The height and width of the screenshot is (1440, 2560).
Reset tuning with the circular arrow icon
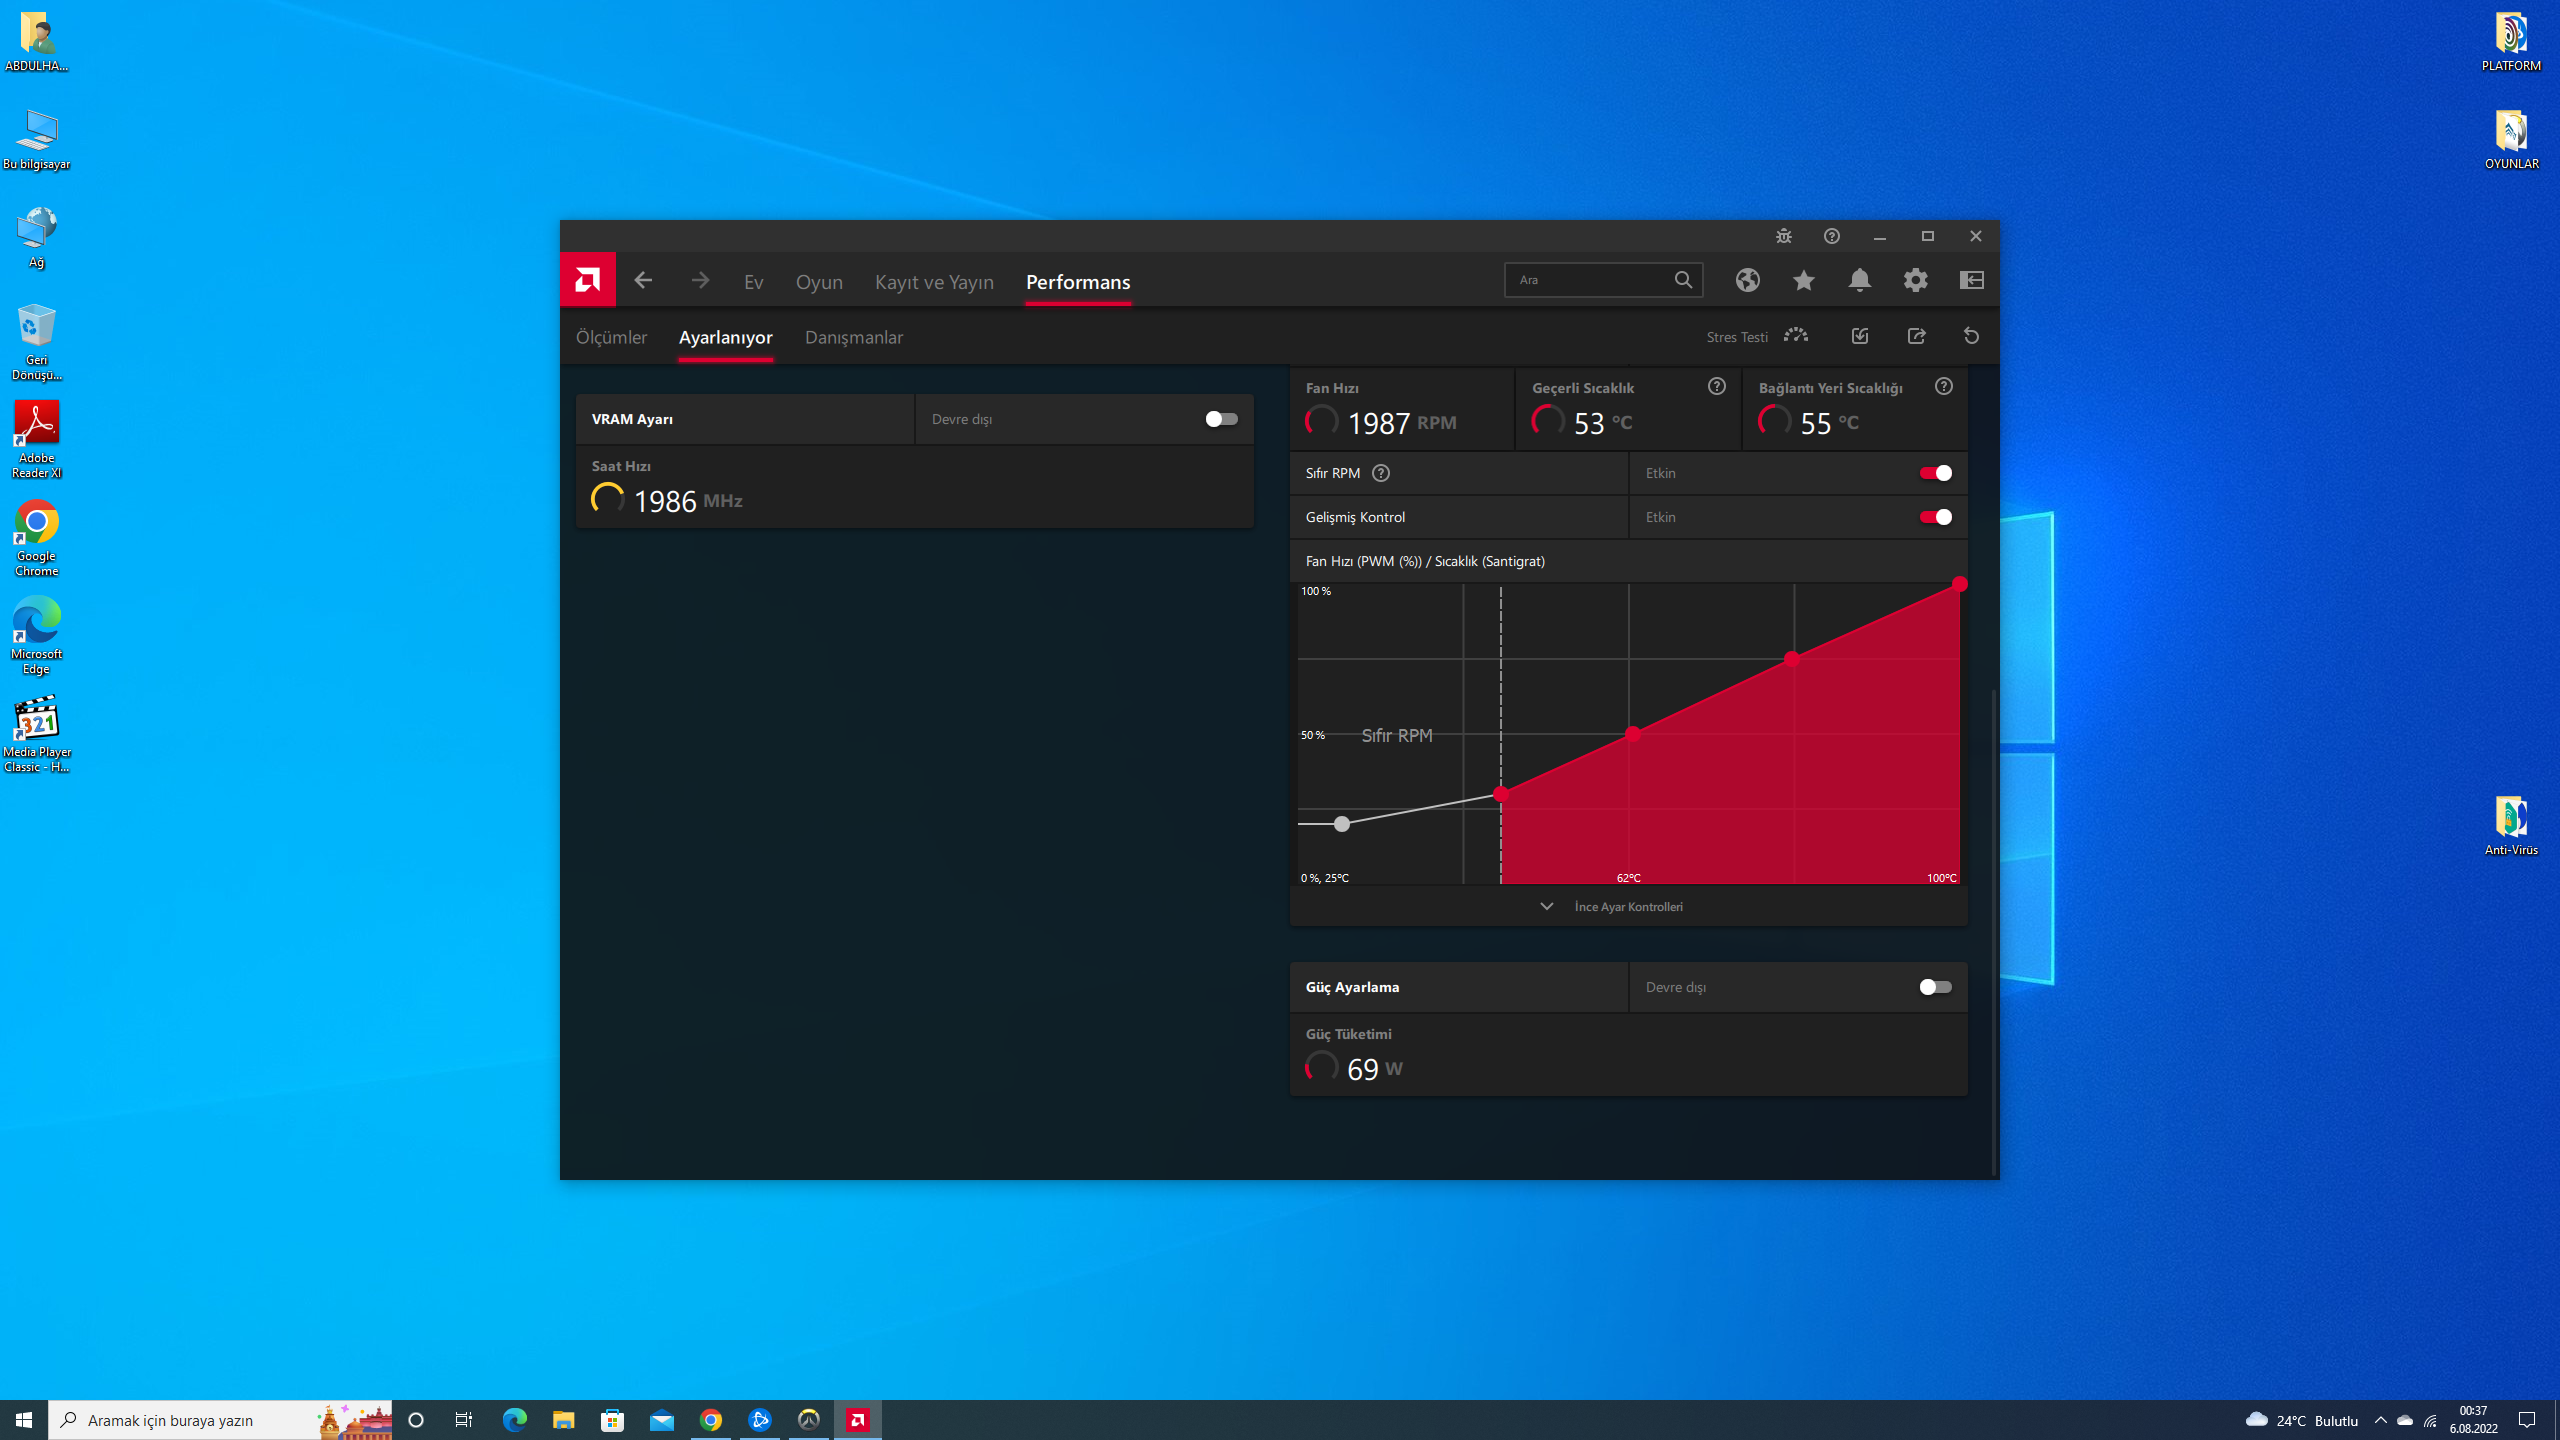(x=1971, y=336)
